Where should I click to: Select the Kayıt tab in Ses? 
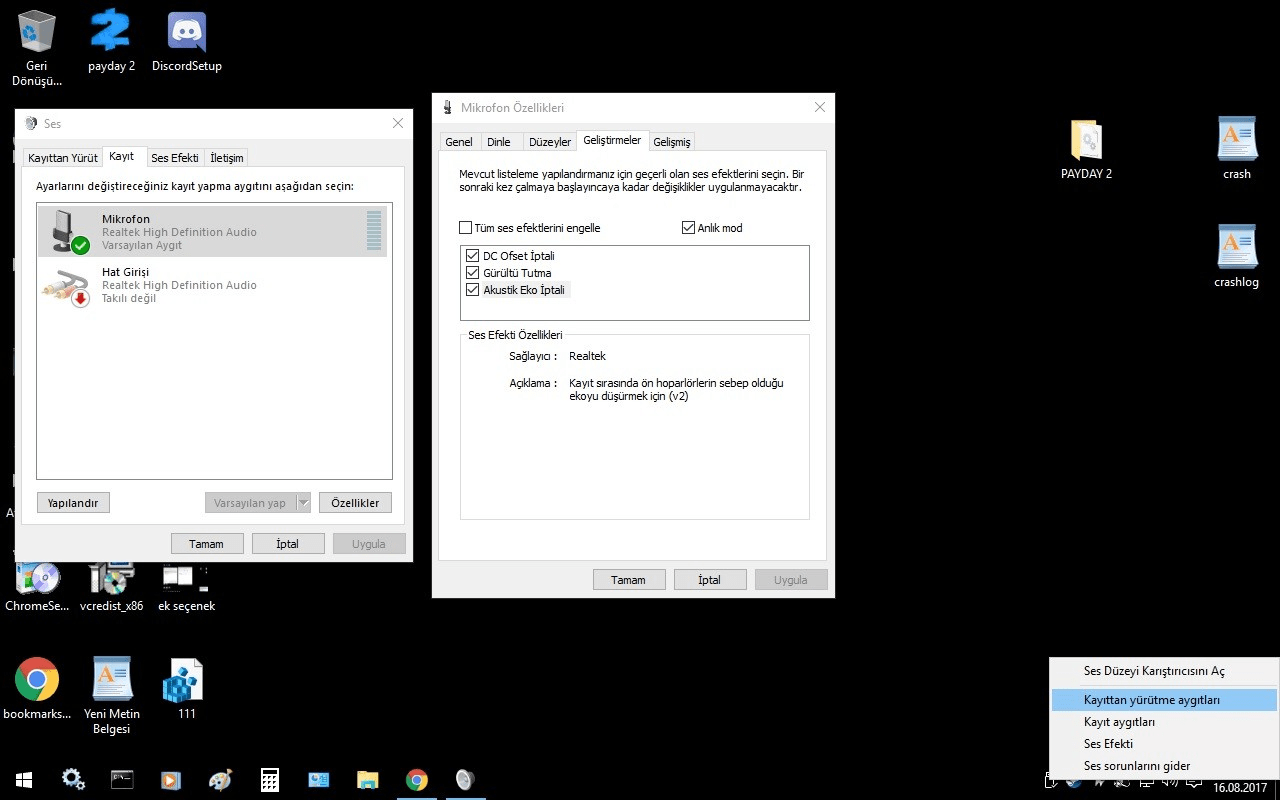tap(122, 157)
